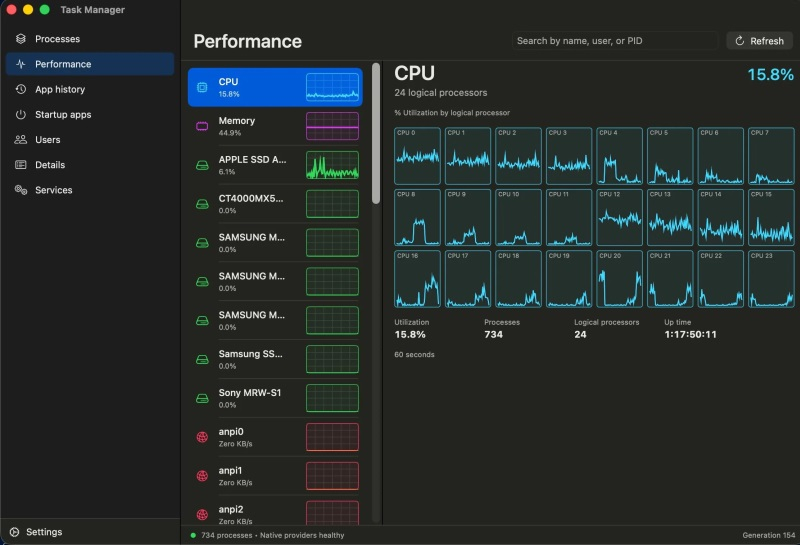Click '734 processes · Native providers healthy' status

[x=272, y=535]
